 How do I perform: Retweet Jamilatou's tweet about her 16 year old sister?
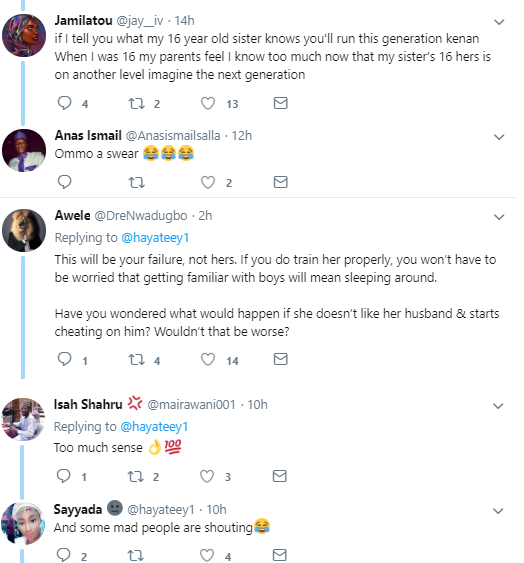[137, 103]
